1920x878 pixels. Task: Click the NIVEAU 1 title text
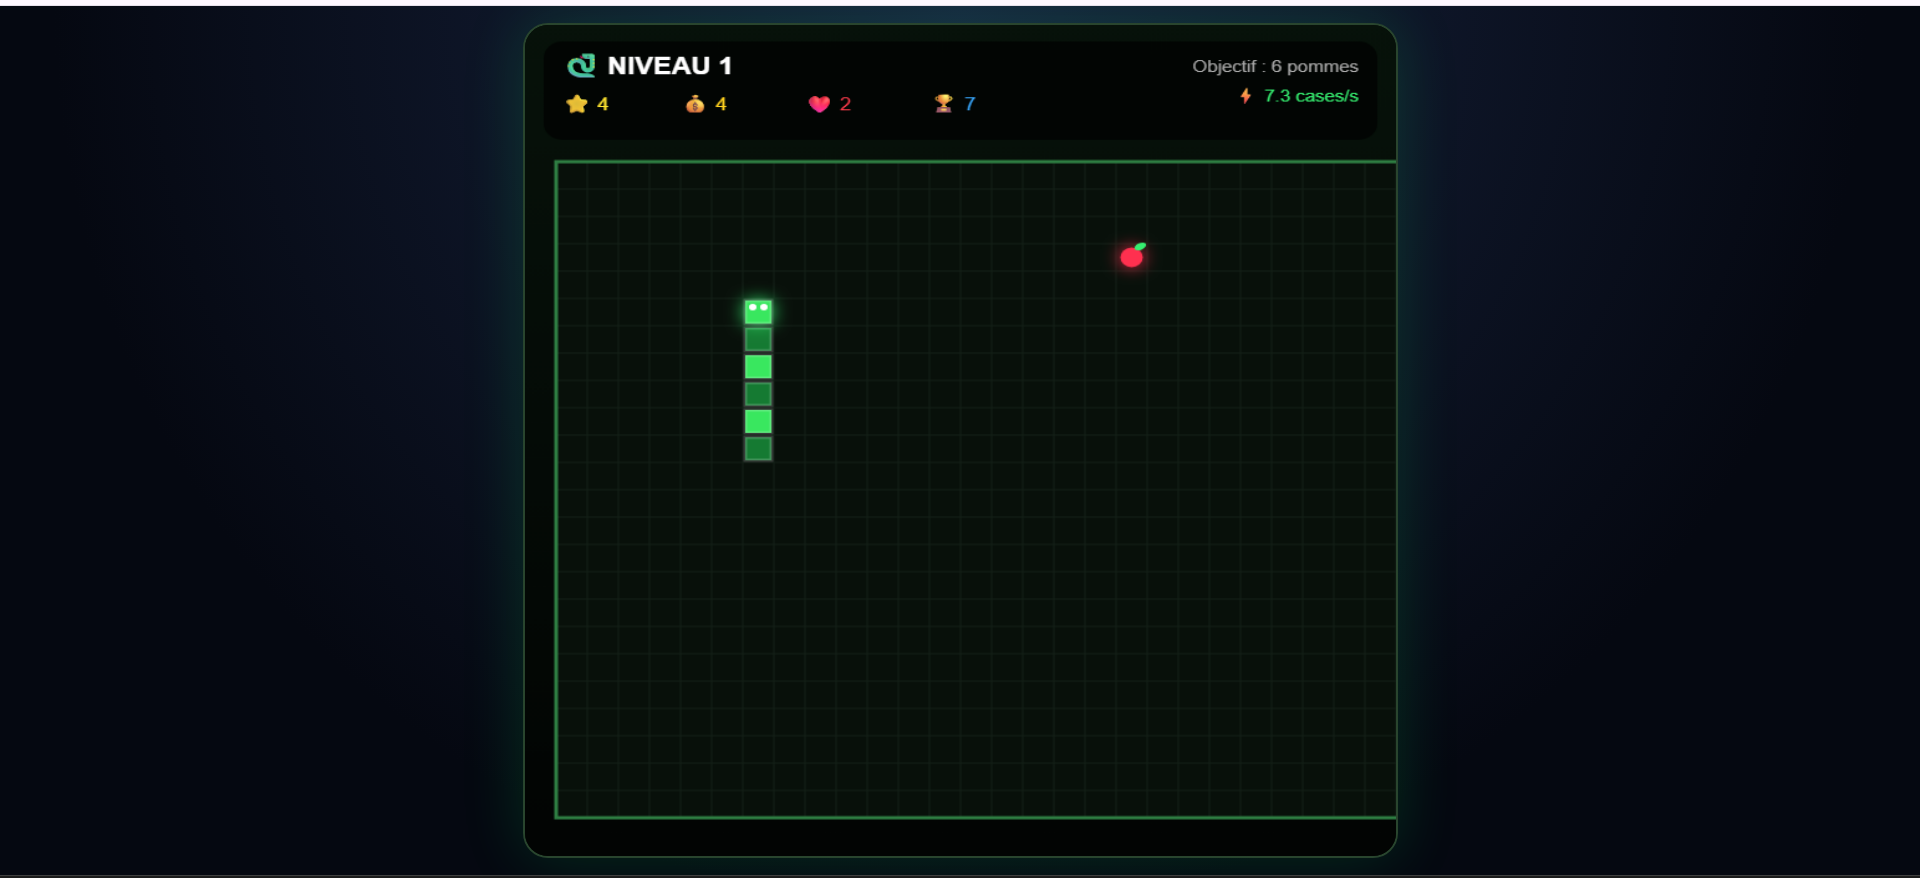(669, 66)
